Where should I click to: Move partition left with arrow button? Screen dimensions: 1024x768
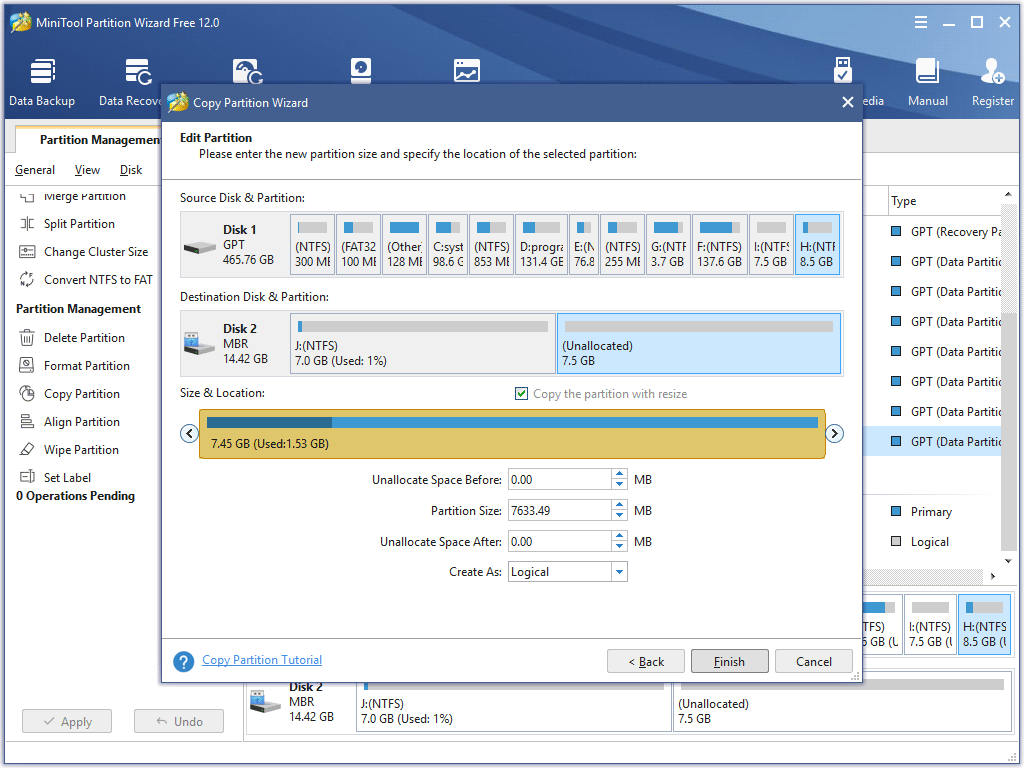[x=189, y=434]
